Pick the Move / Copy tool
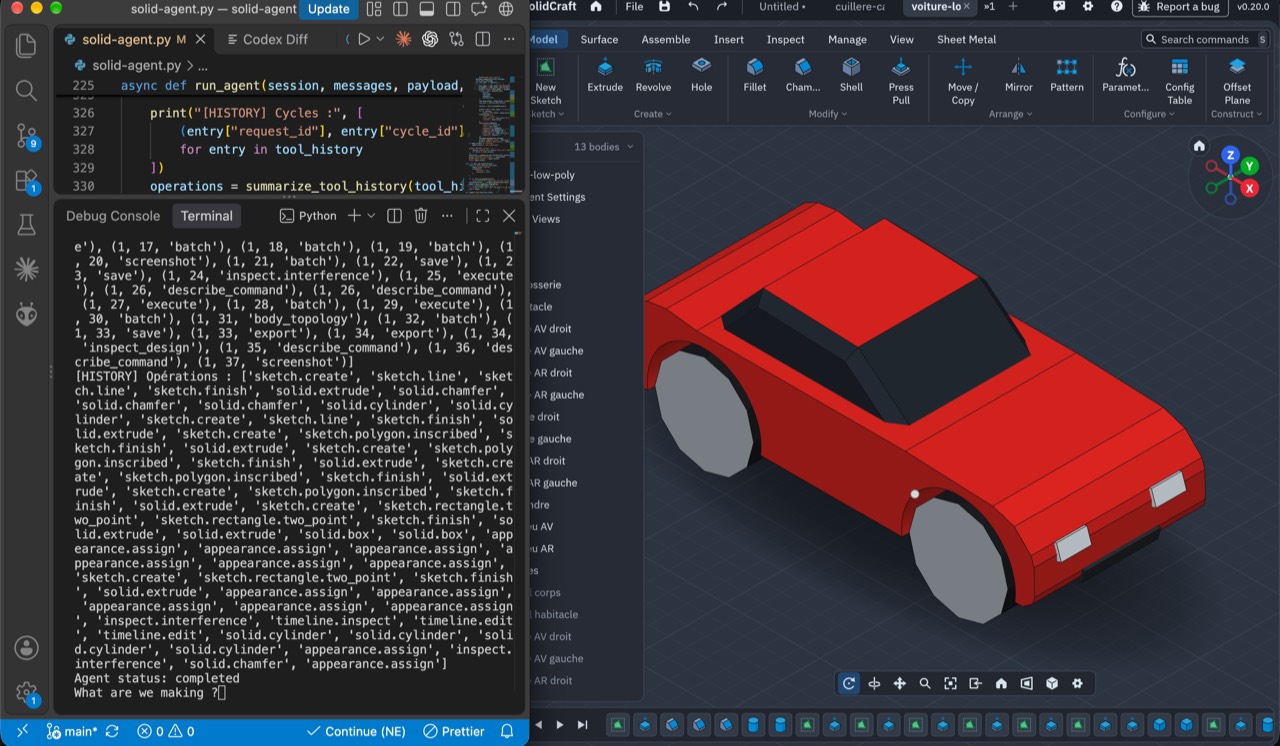Image resolution: width=1280 pixels, height=746 pixels. click(963, 81)
